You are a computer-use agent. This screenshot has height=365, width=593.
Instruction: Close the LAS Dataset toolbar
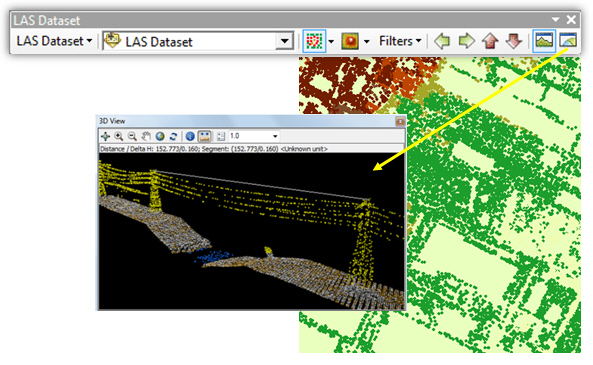571,19
